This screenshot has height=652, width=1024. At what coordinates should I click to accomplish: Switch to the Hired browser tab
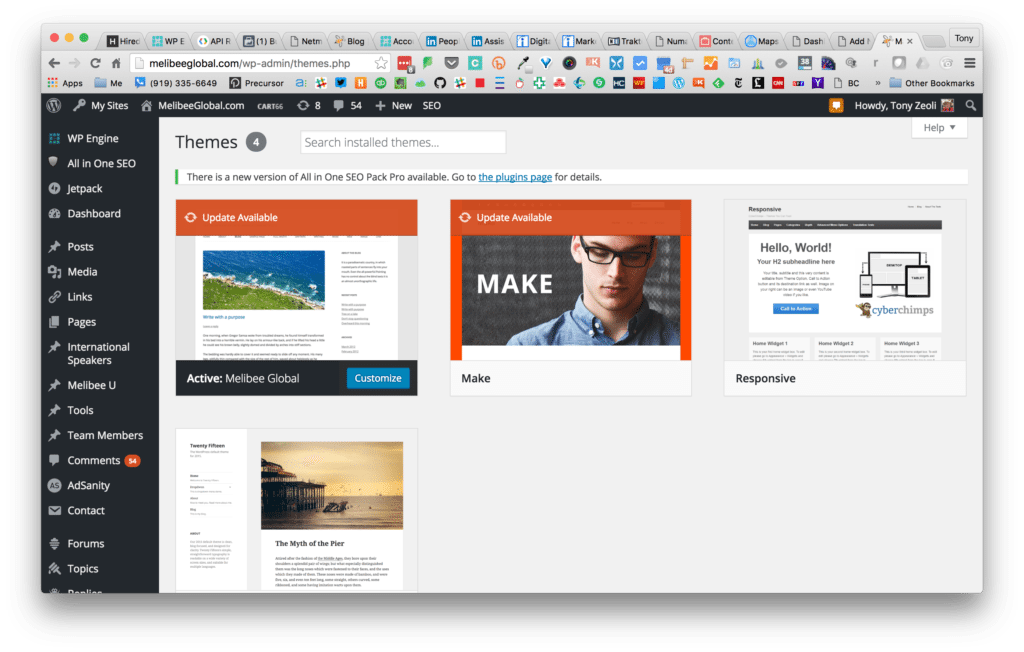pos(123,41)
